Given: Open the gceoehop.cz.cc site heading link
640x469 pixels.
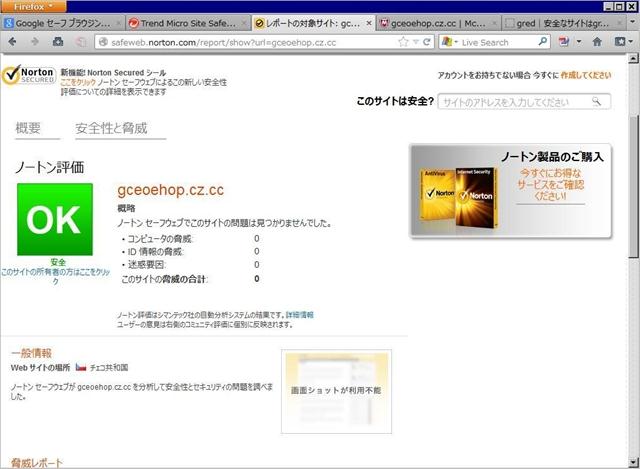Looking at the screenshot, I should click(x=171, y=190).
